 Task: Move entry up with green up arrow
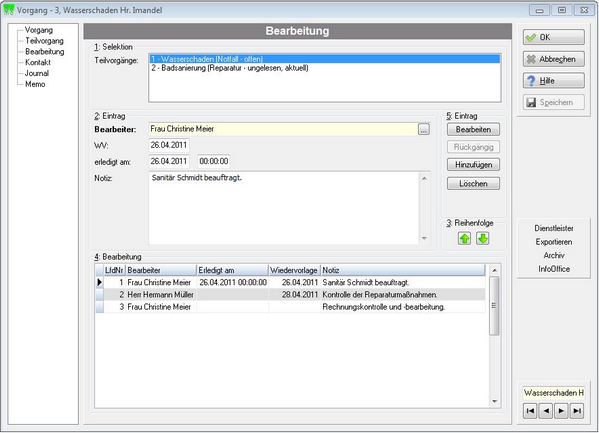tap(465, 239)
